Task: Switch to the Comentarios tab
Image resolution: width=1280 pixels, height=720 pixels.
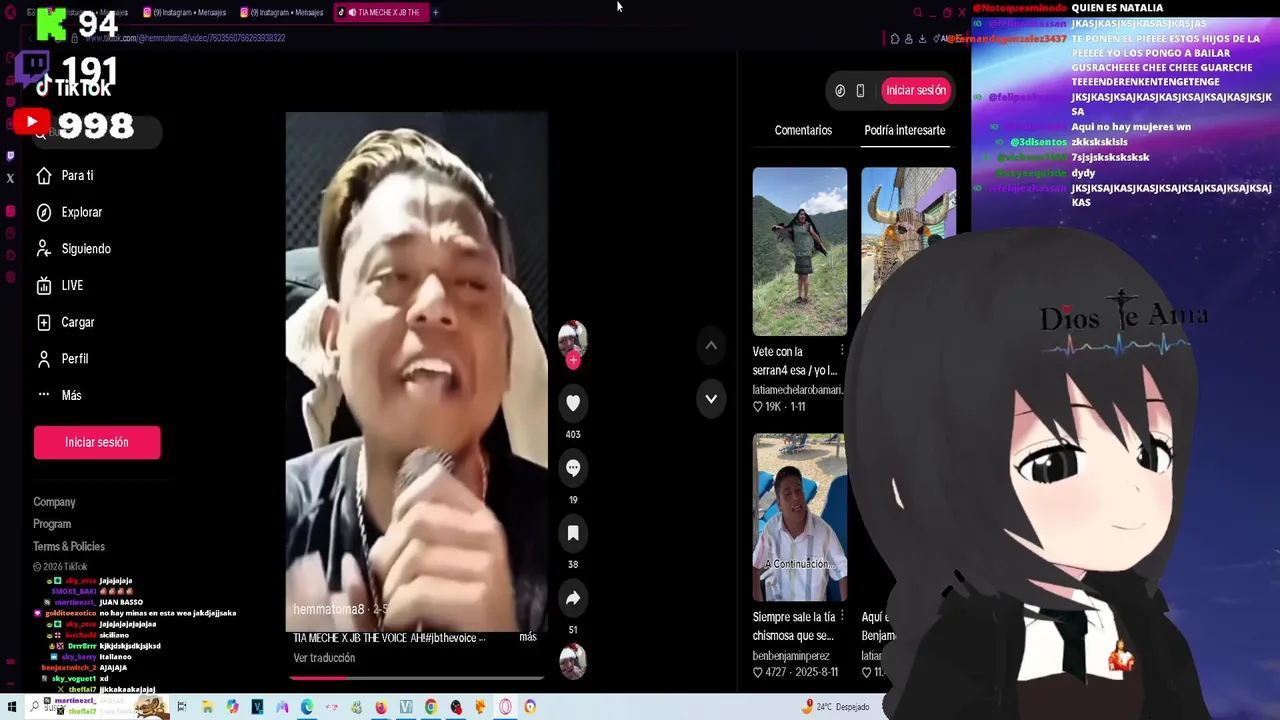Action: (803, 130)
